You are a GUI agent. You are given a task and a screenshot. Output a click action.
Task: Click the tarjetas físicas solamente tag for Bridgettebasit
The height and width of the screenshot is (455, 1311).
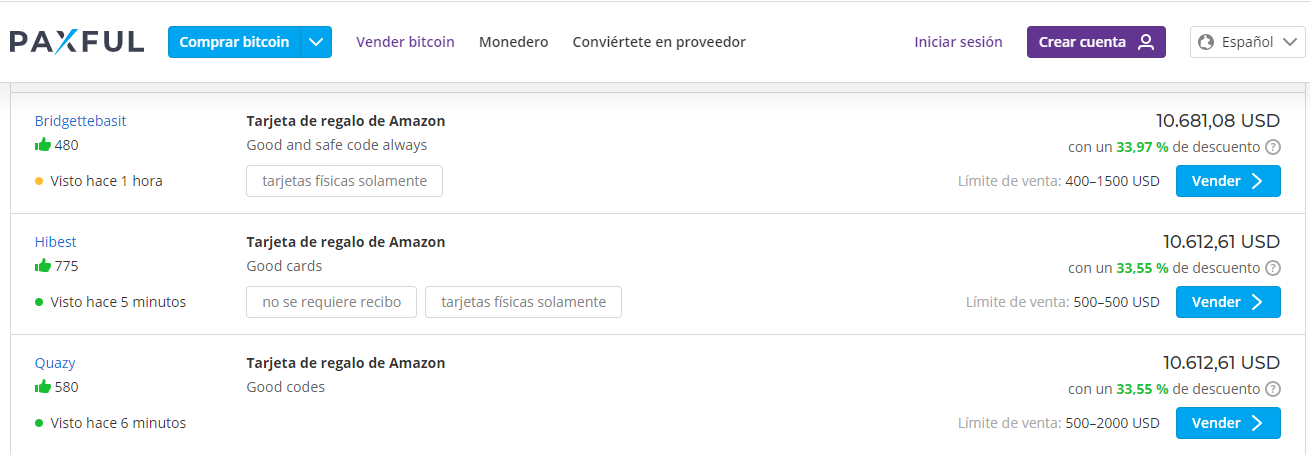[x=344, y=181]
